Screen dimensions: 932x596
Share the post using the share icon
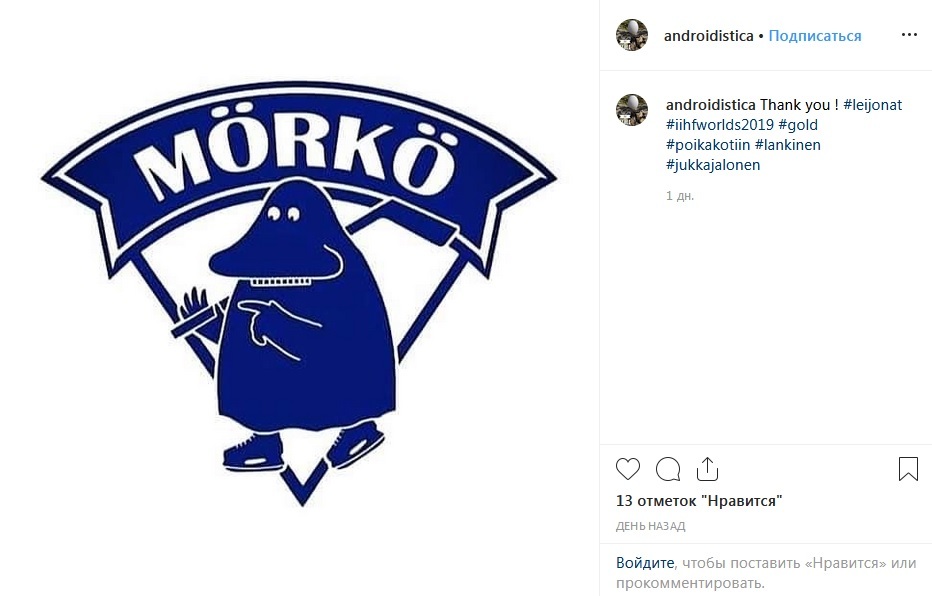point(707,469)
